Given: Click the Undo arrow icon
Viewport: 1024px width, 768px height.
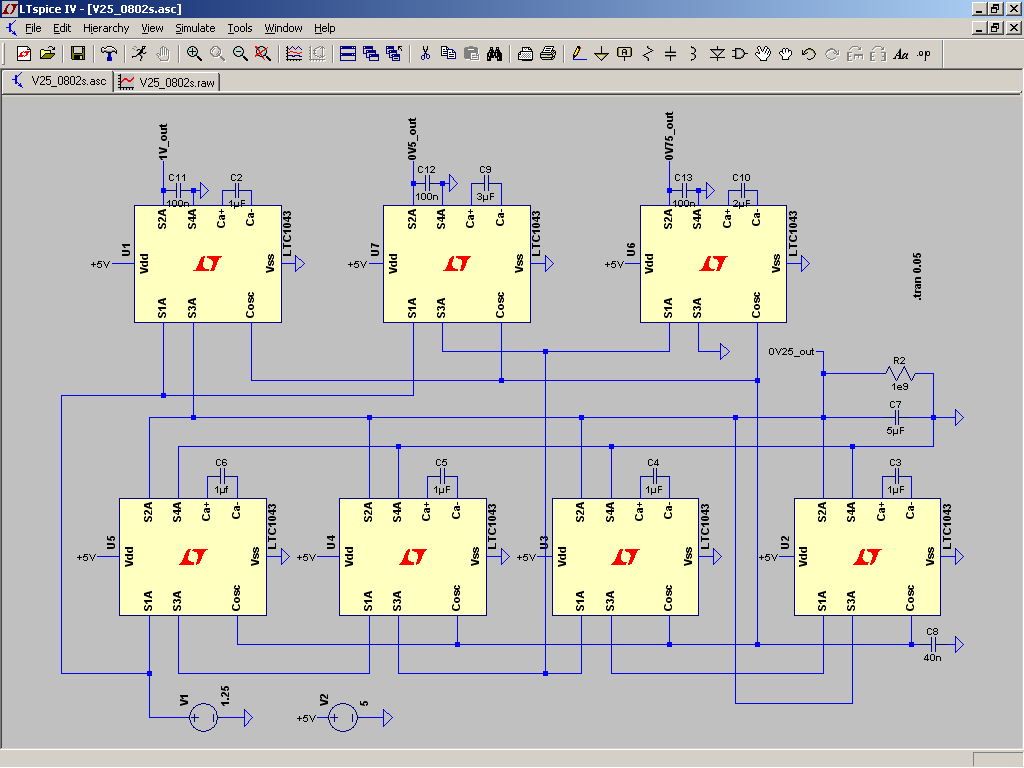Looking at the screenshot, I should click(x=808, y=54).
